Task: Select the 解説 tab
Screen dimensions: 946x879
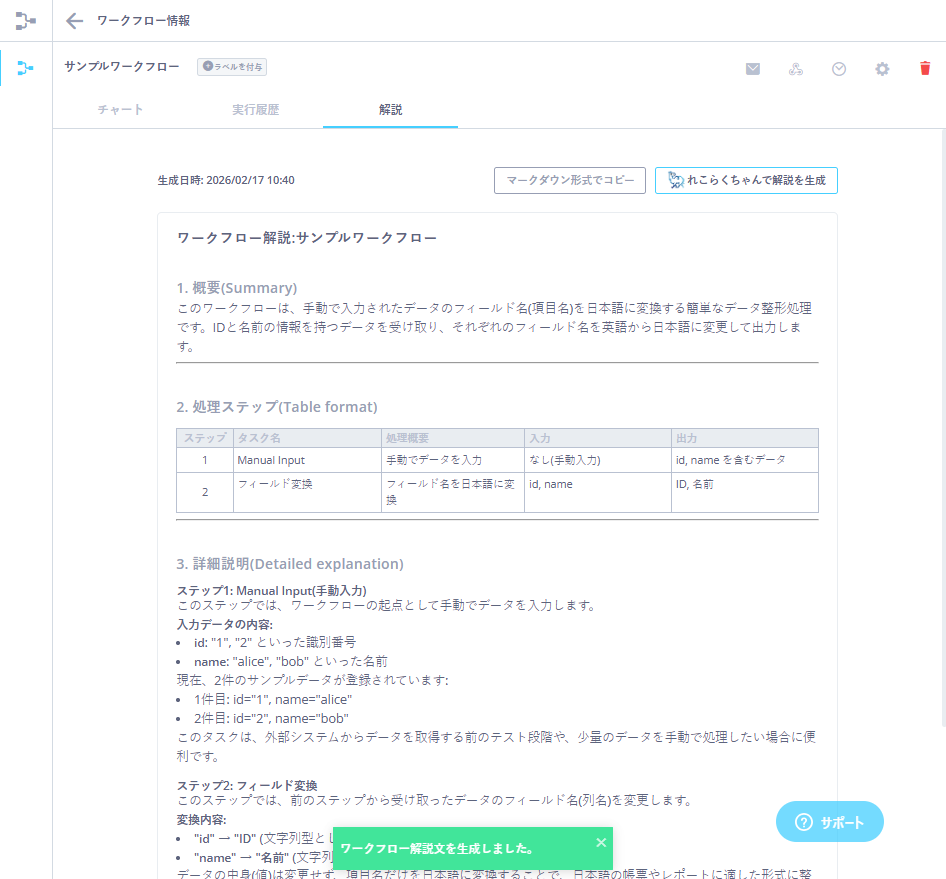Action: tap(390, 110)
